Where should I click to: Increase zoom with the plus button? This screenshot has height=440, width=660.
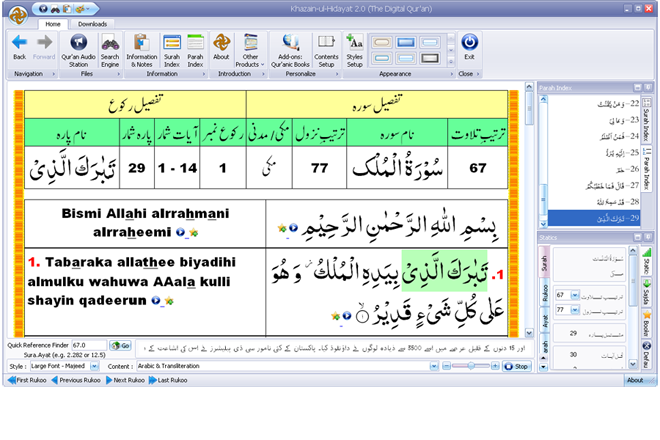(495, 366)
